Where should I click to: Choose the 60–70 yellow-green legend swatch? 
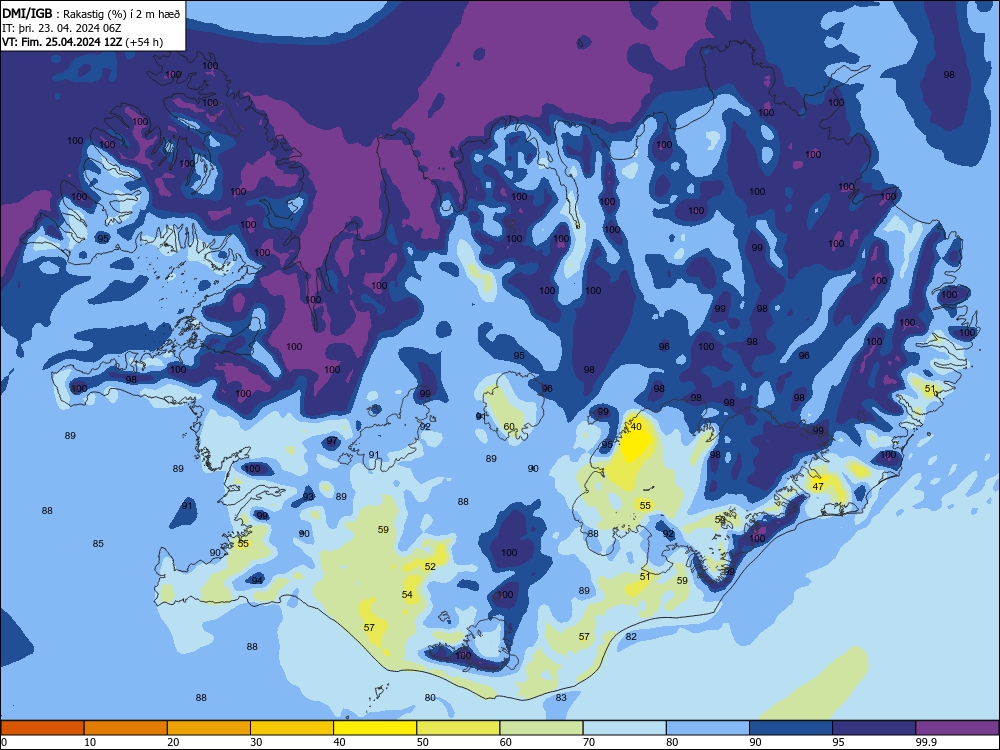[541, 728]
